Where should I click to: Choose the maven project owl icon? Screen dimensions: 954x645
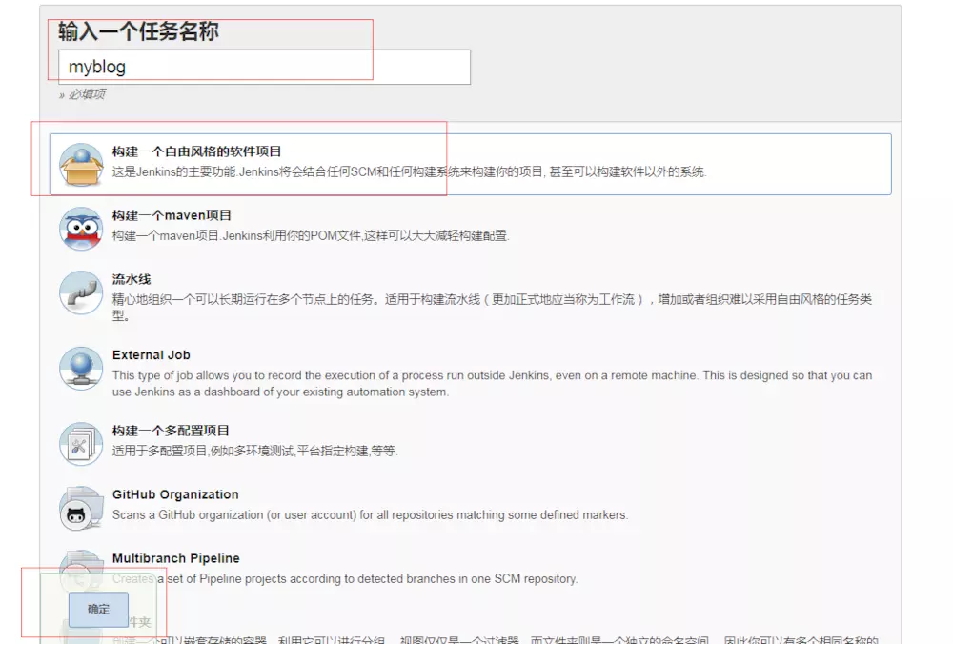(x=81, y=229)
